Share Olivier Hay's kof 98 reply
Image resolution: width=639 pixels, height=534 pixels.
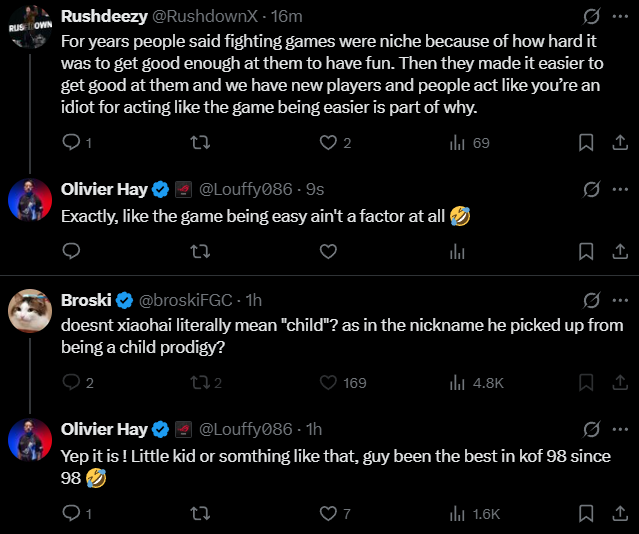619,513
